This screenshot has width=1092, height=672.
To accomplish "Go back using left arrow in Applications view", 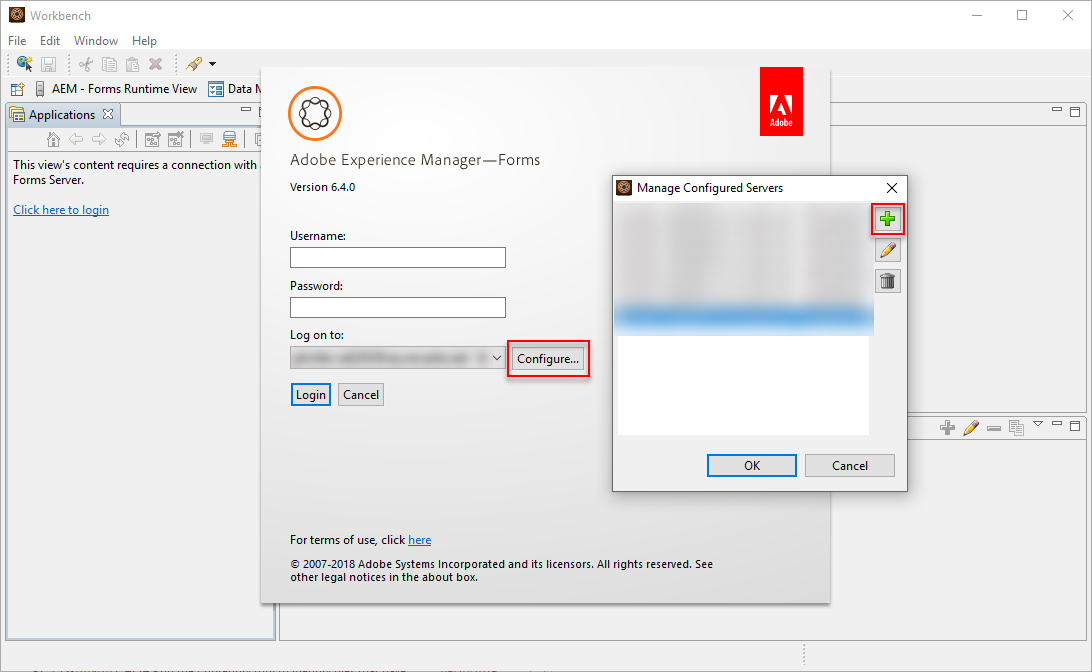I will pyautogui.click(x=76, y=139).
